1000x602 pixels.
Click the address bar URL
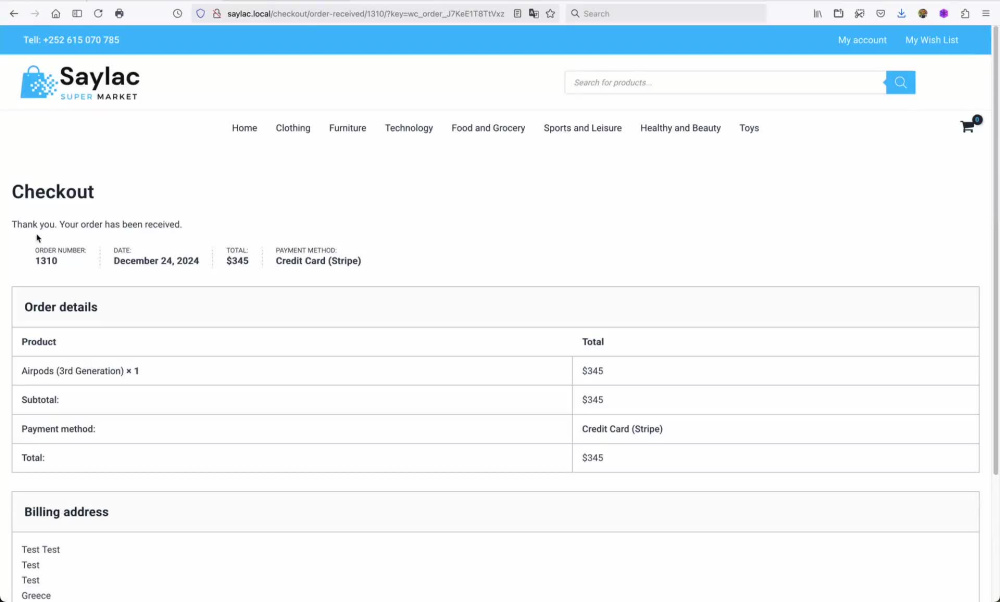tap(365, 13)
